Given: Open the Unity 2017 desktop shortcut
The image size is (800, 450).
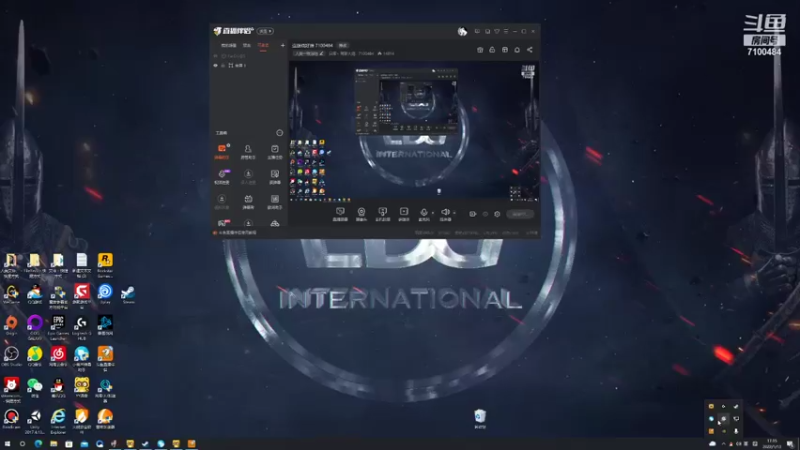Looking at the screenshot, I should [x=35, y=420].
